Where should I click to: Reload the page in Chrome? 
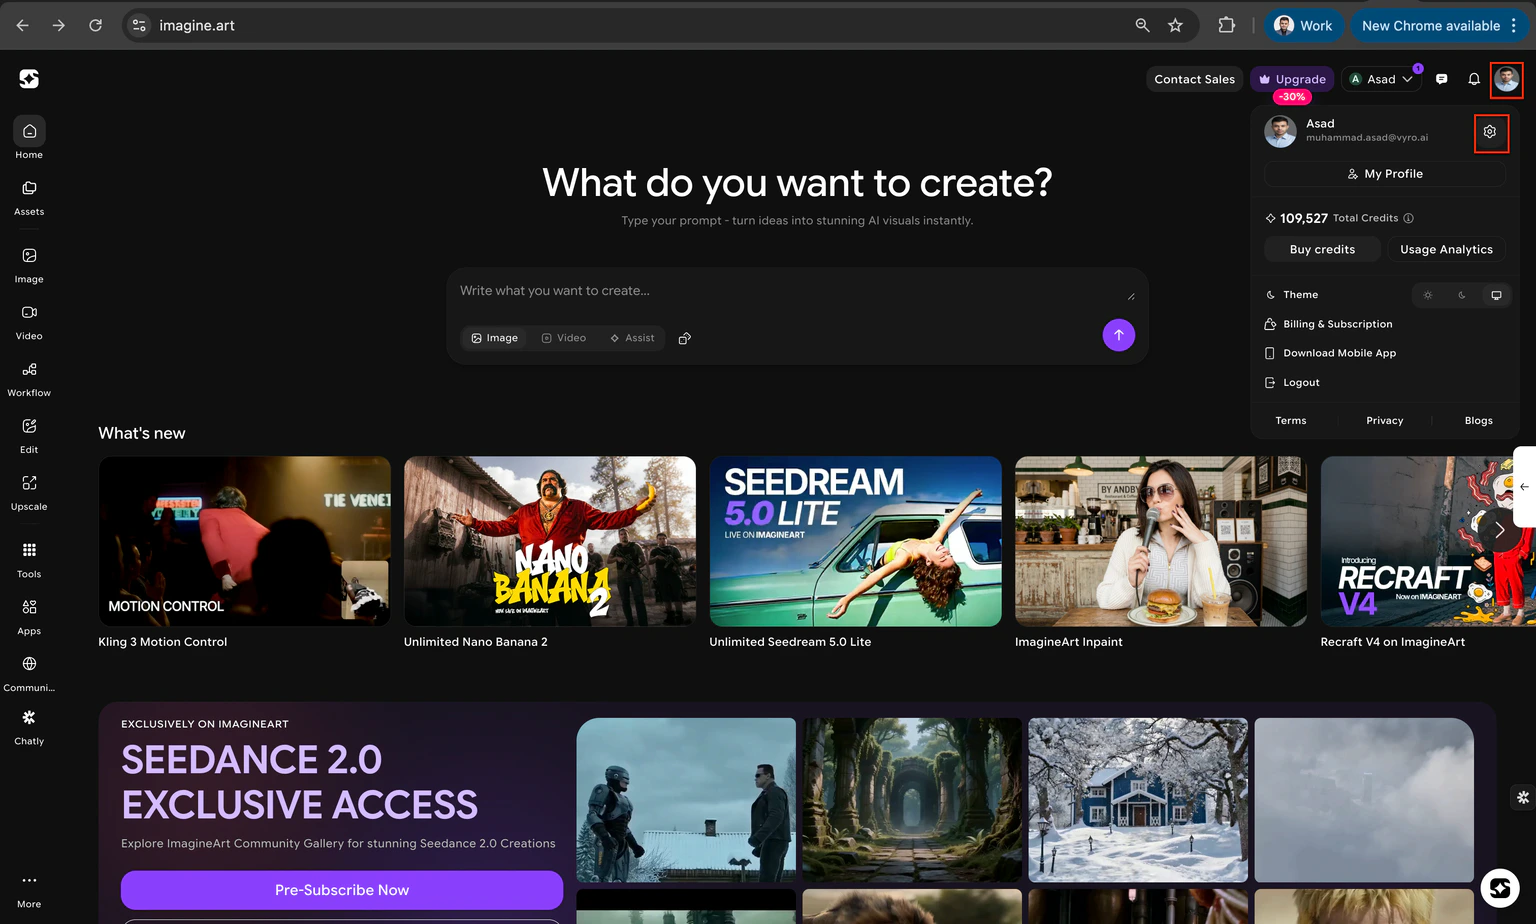(x=95, y=25)
